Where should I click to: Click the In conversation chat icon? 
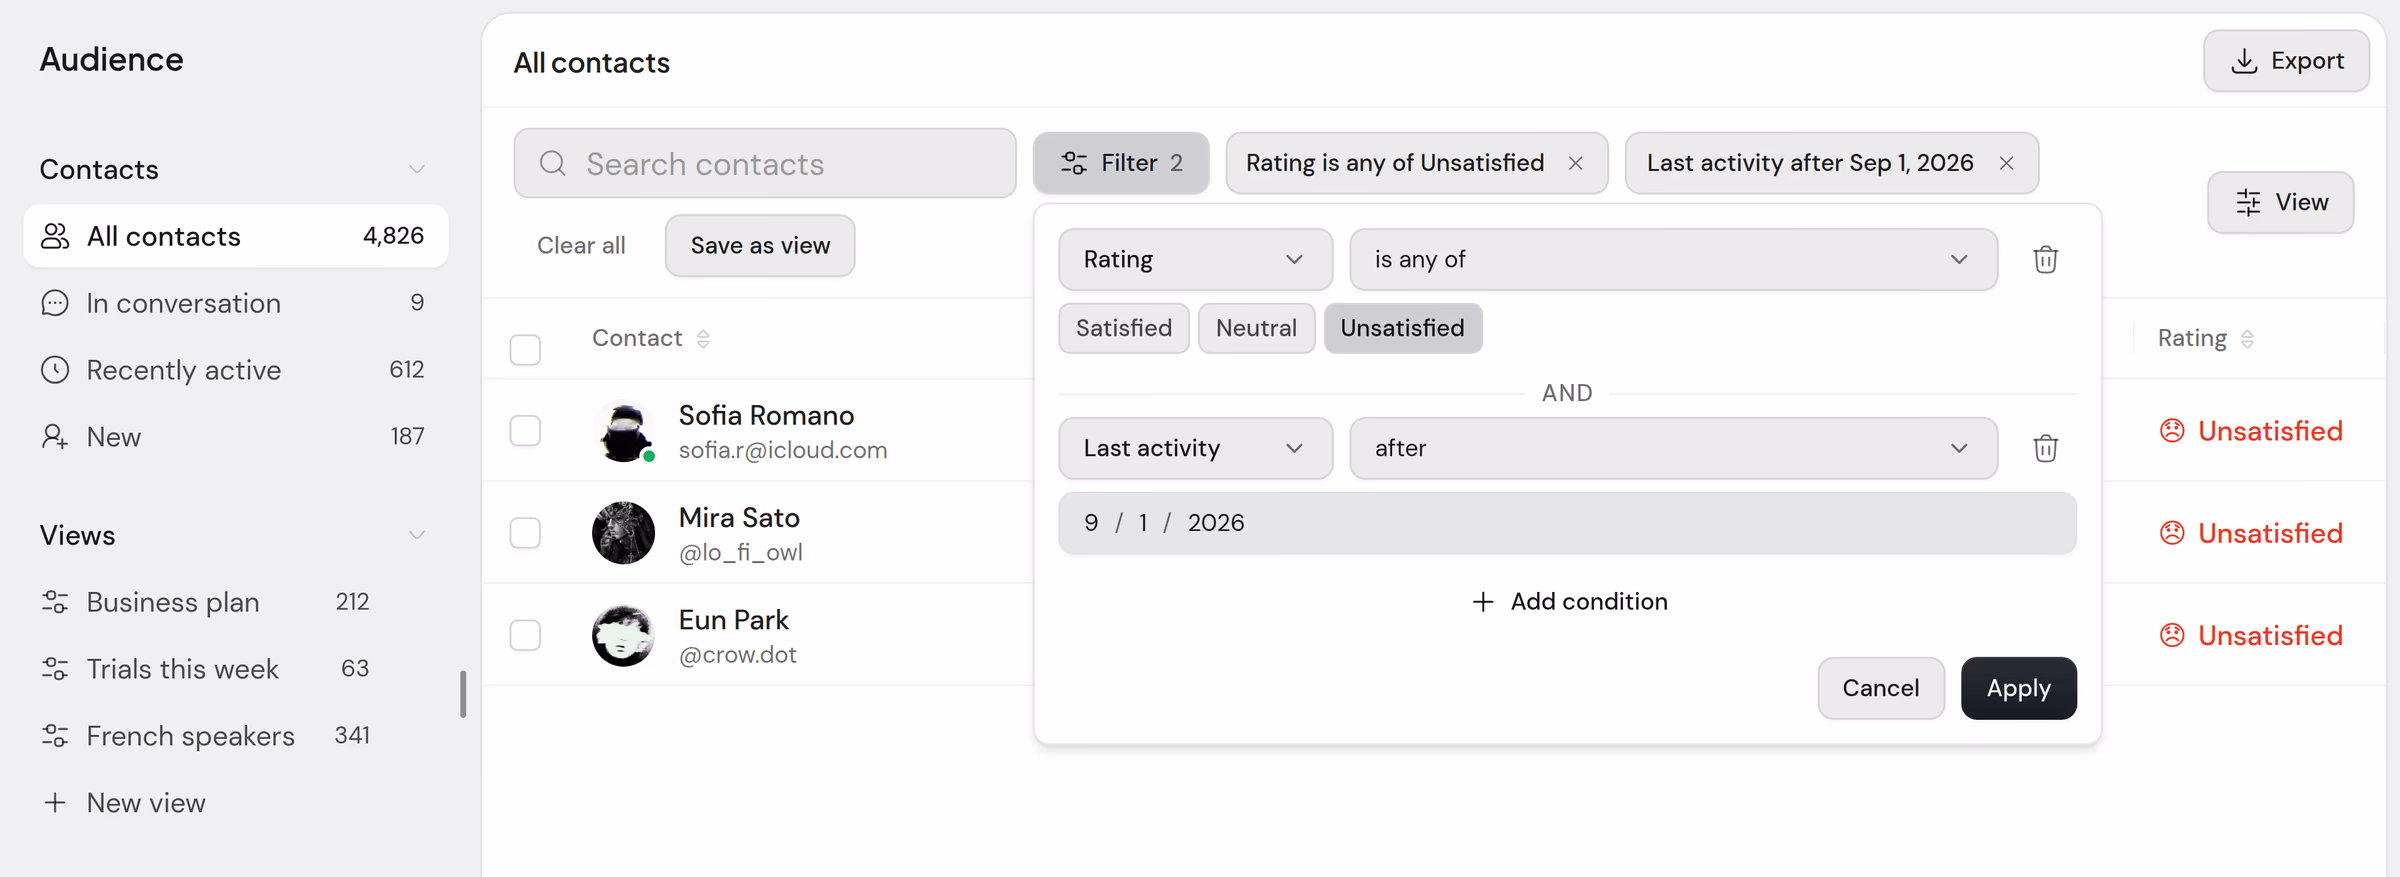tap(55, 303)
